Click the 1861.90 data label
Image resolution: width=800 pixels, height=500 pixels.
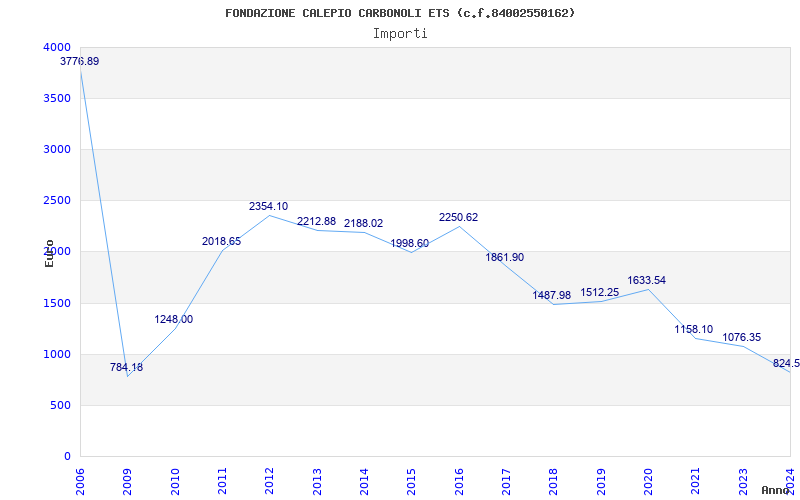(x=505, y=258)
